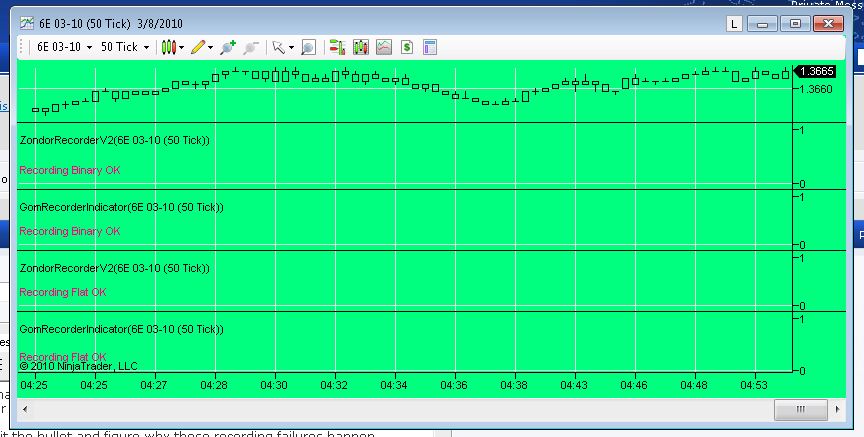Image resolution: width=864 pixels, height=437 pixels.
Task: Minimize the chart window
Action: [x=763, y=24]
